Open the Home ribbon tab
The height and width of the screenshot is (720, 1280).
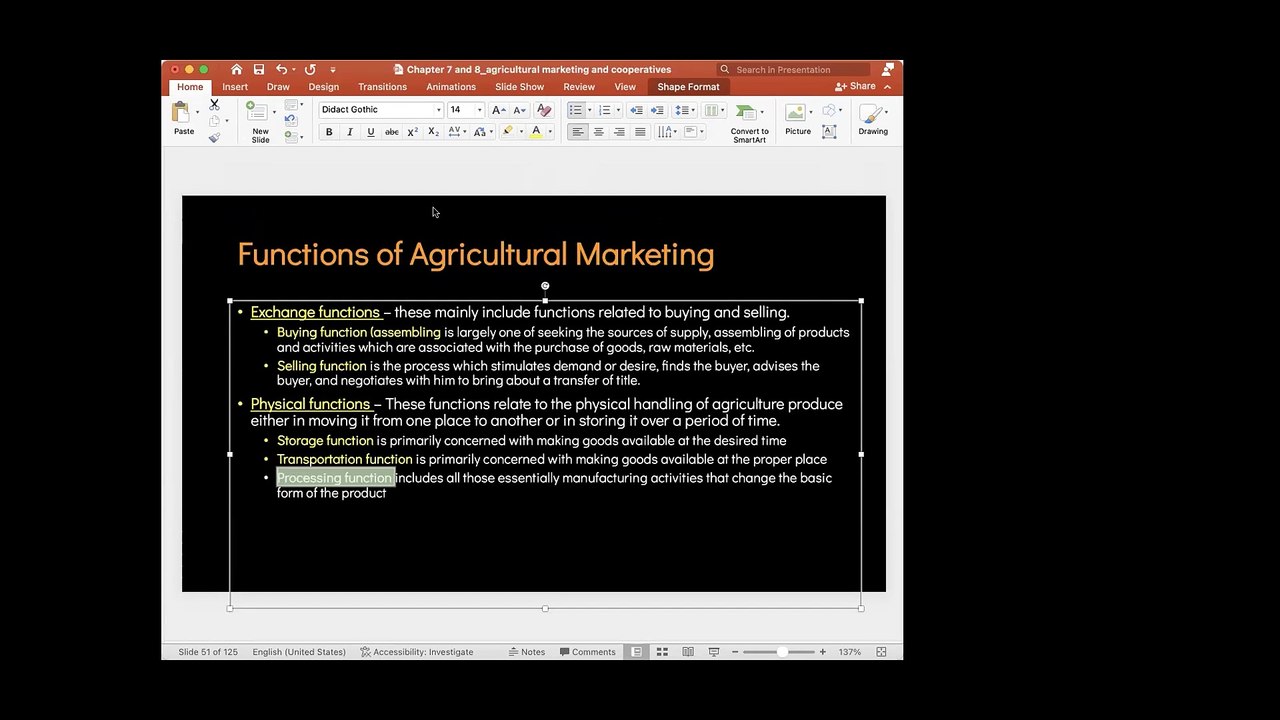[x=190, y=87]
